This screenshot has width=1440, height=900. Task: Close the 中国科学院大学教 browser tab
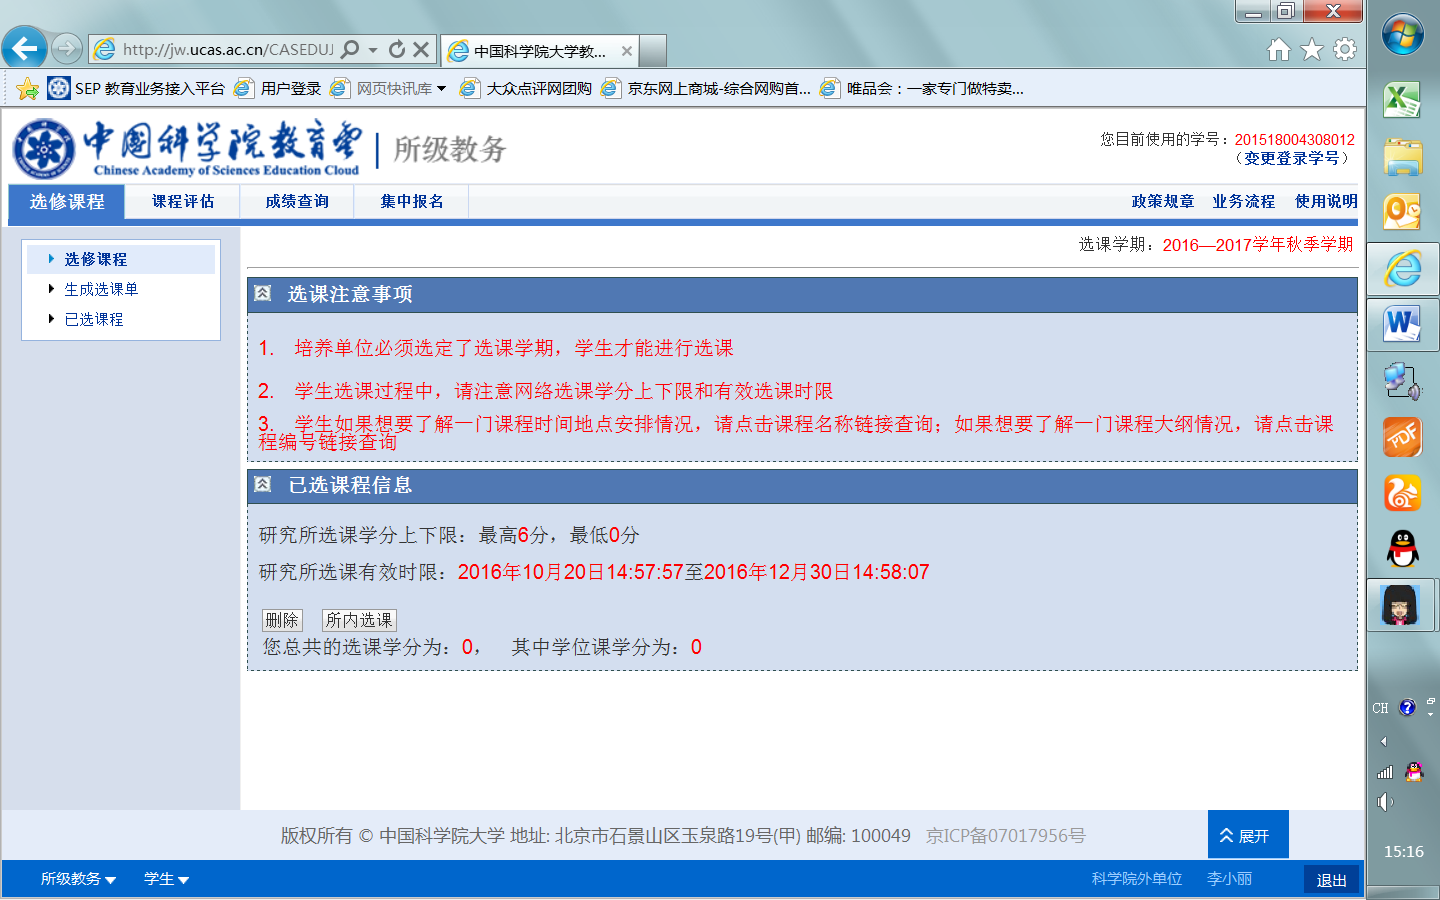click(x=627, y=51)
